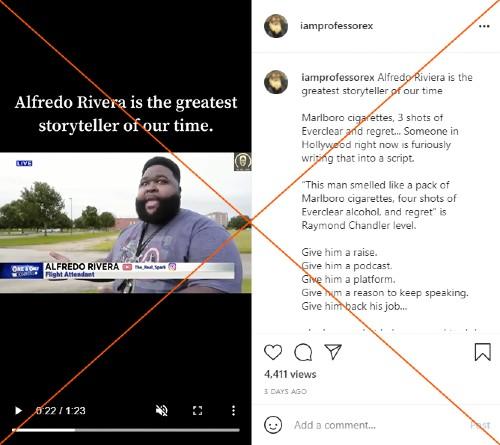Seek using the video progress bar
Viewport: 500px width, 445px height.
point(126,430)
